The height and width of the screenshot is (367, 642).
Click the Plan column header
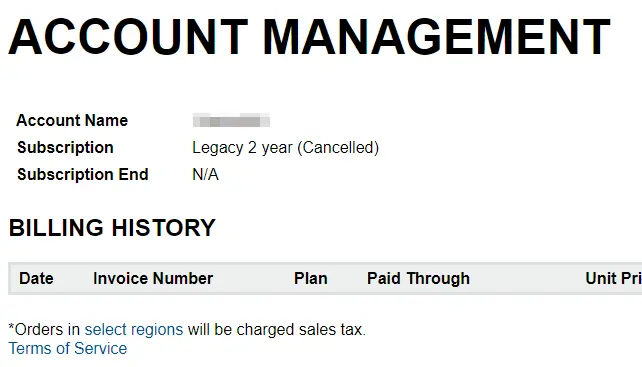pos(310,279)
